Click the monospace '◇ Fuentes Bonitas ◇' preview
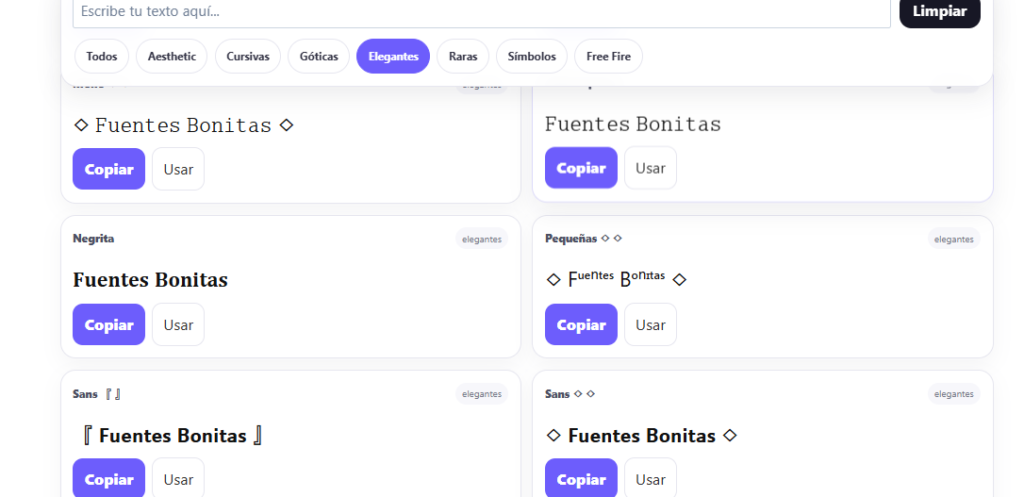 tap(183, 125)
